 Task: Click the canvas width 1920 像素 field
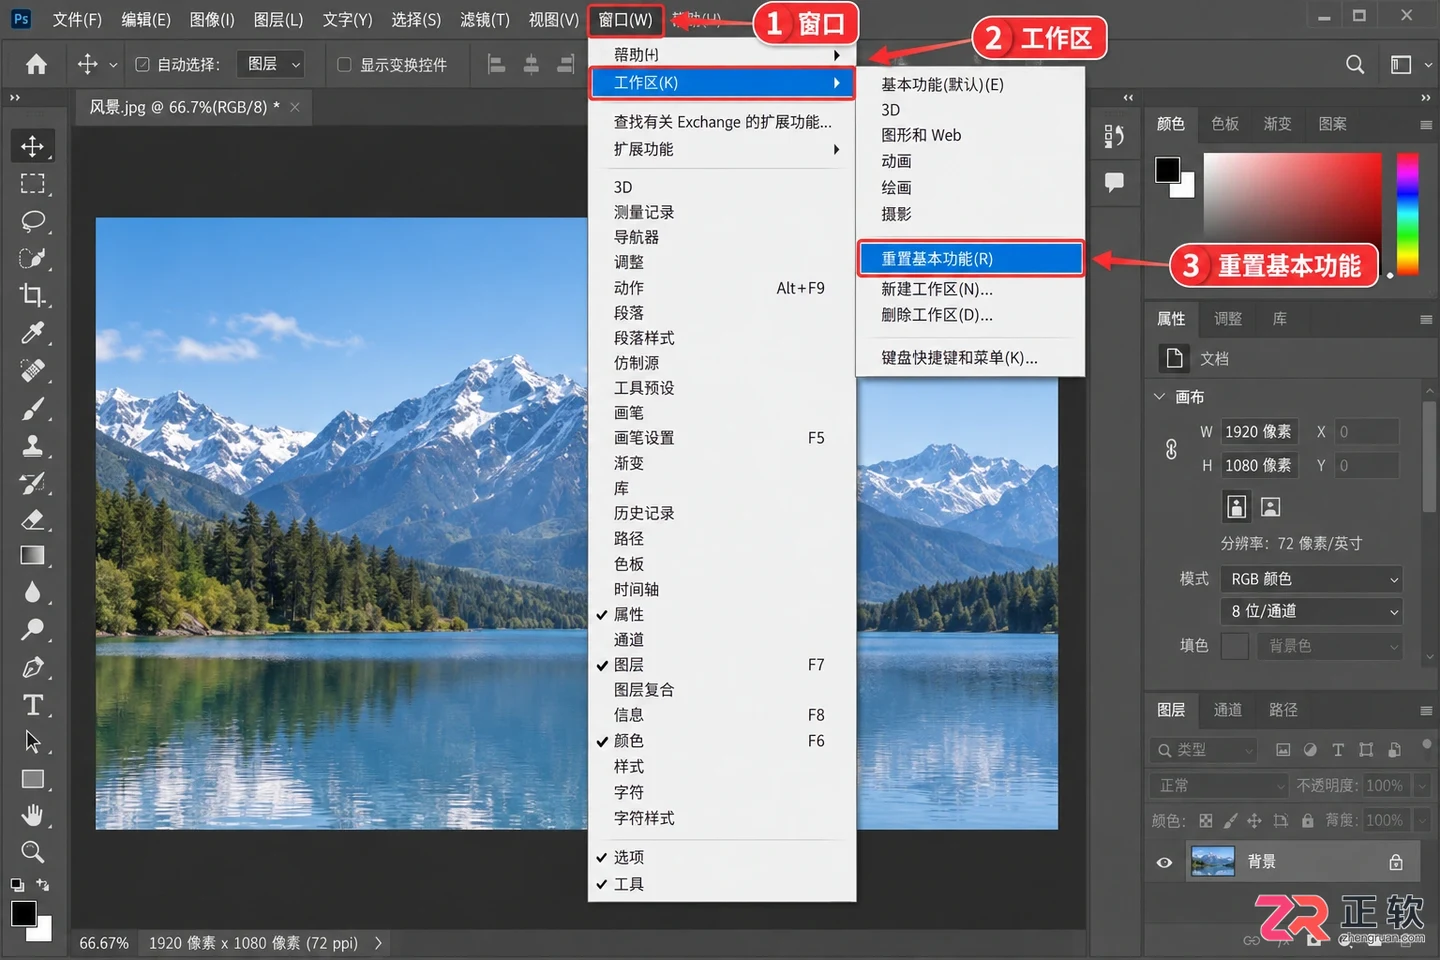click(1259, 432)
